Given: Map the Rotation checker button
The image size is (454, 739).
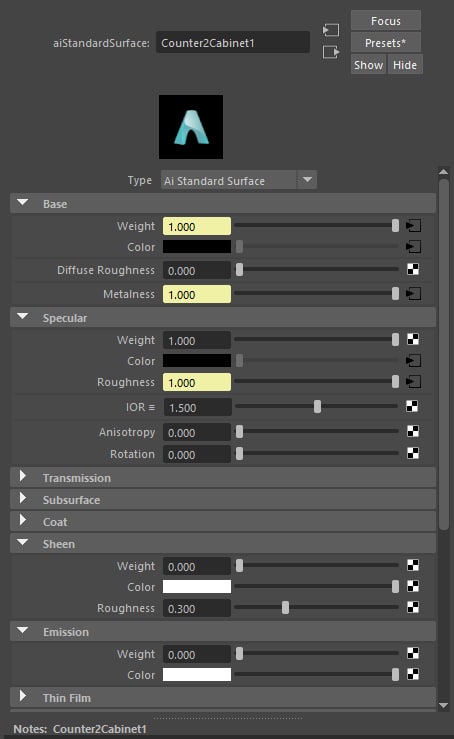Looking at the screenshot, I should (x=413, y=453).
